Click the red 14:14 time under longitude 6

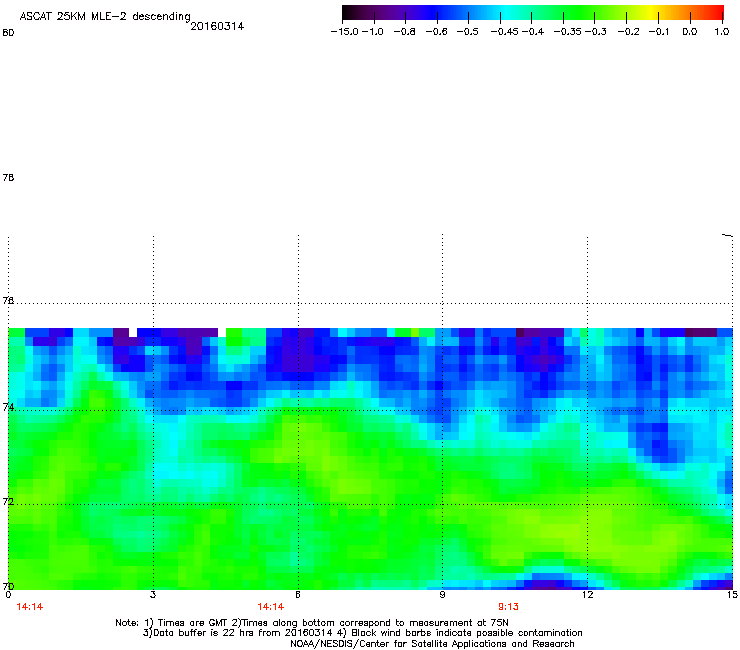[x=270, y=607]
